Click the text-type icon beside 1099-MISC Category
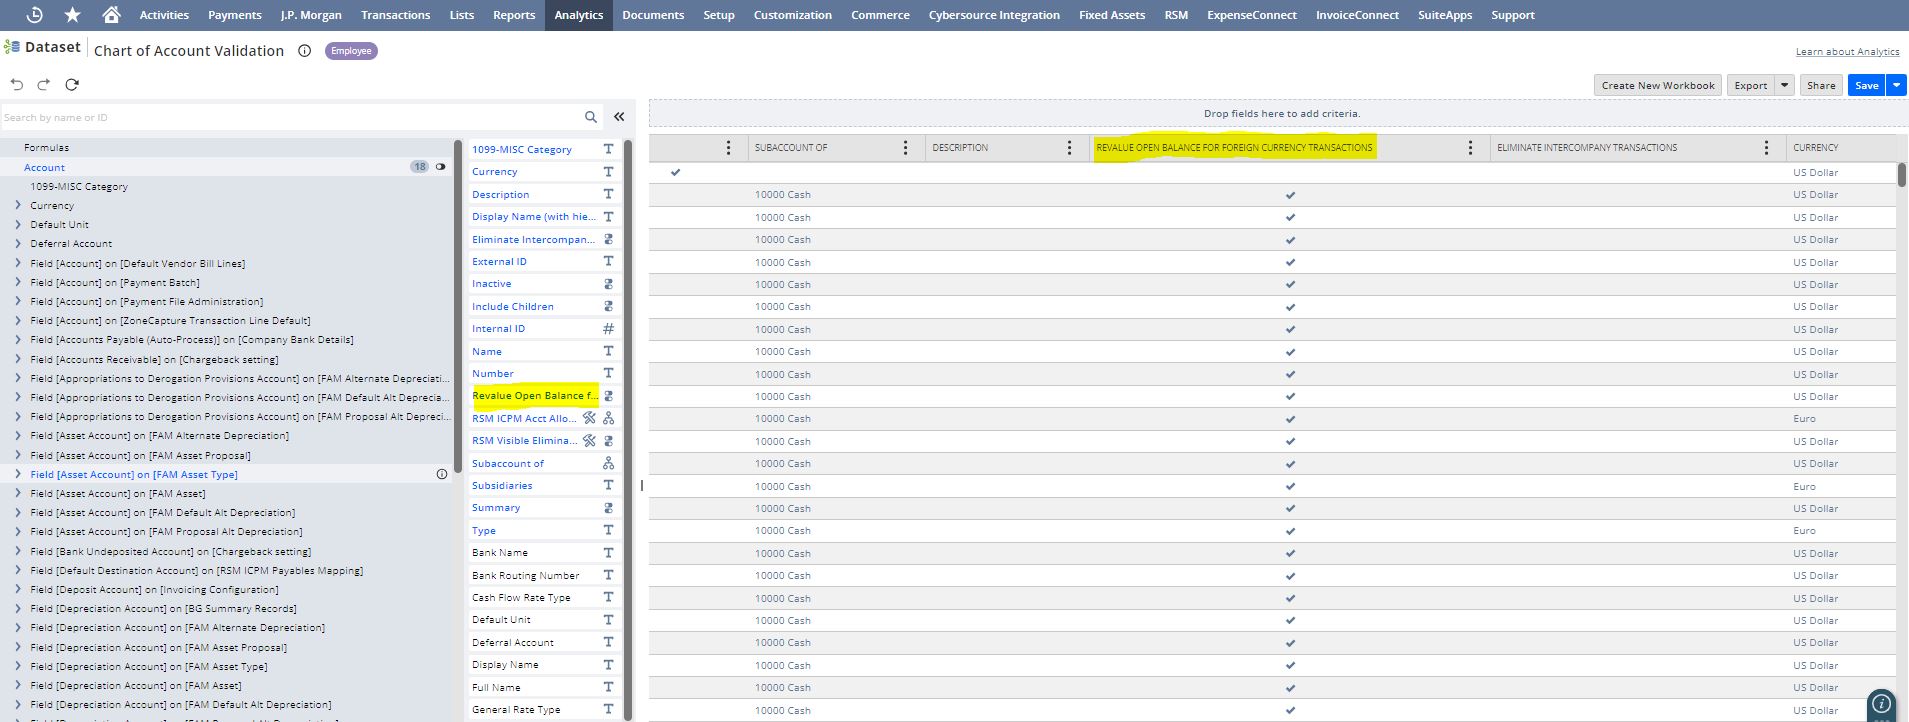The image size is (1909, 722). pos(608,149)
